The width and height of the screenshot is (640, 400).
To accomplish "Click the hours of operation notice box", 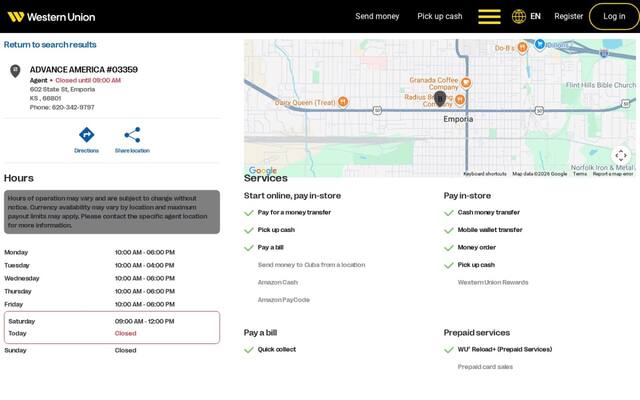I will [x=112, y=212].
